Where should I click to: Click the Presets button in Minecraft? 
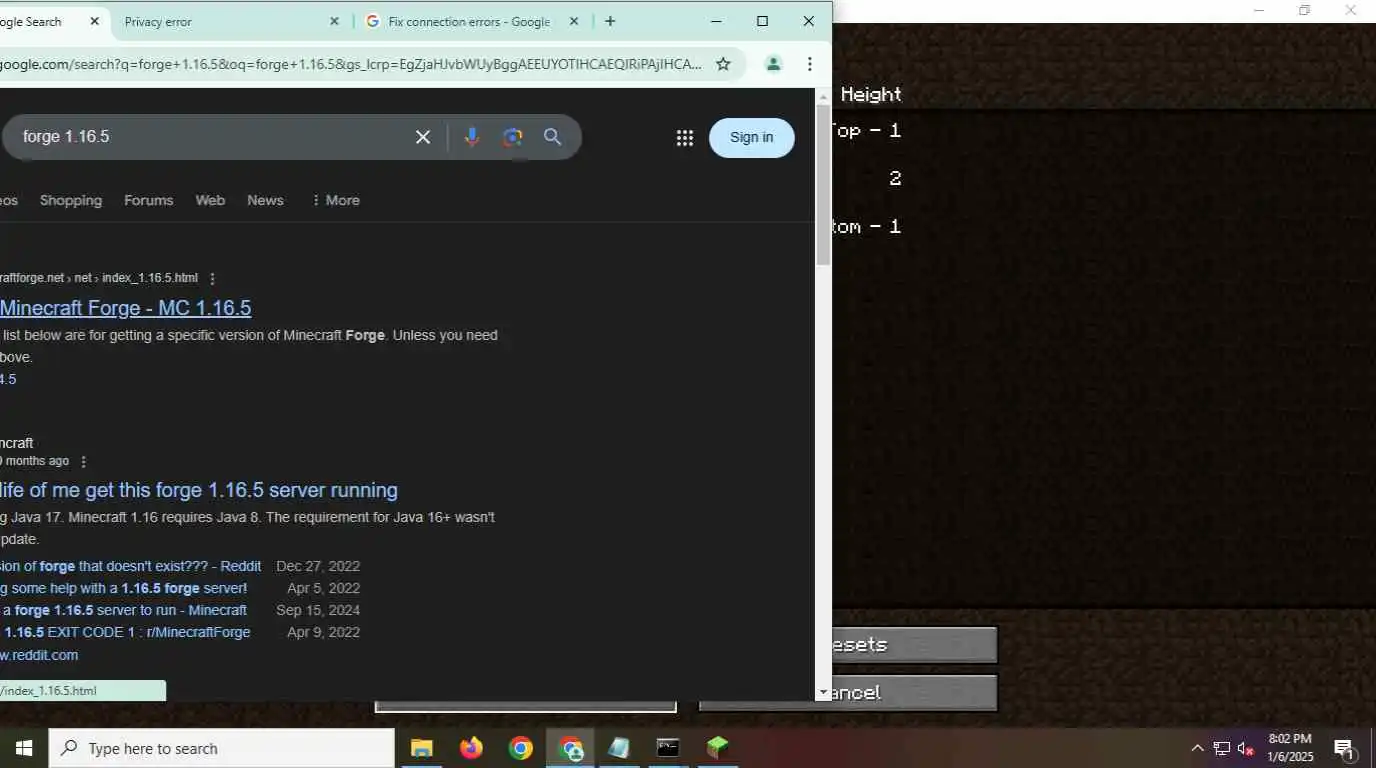[914, 645]
